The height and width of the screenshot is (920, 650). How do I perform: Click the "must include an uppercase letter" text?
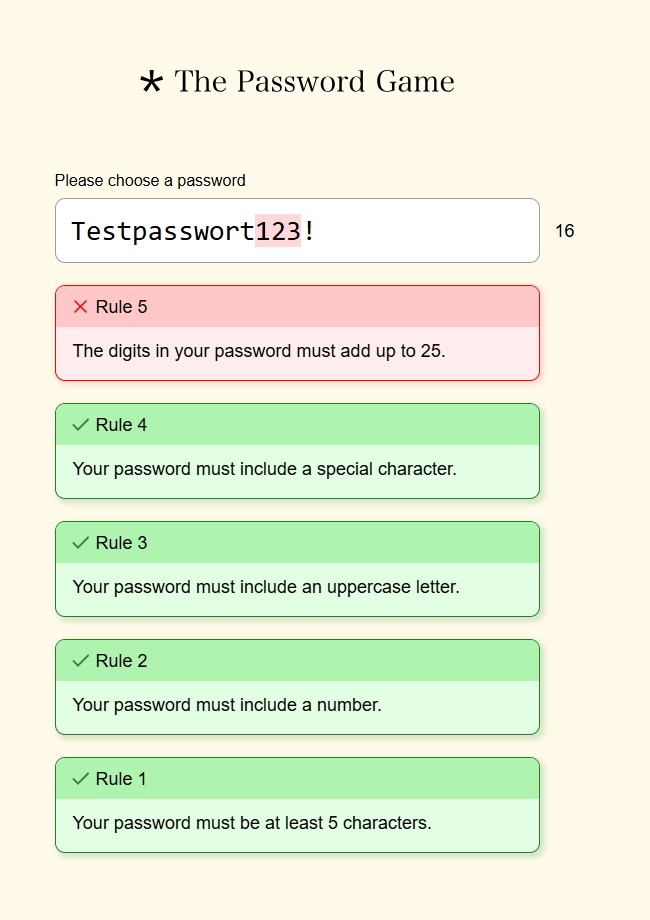266,587
